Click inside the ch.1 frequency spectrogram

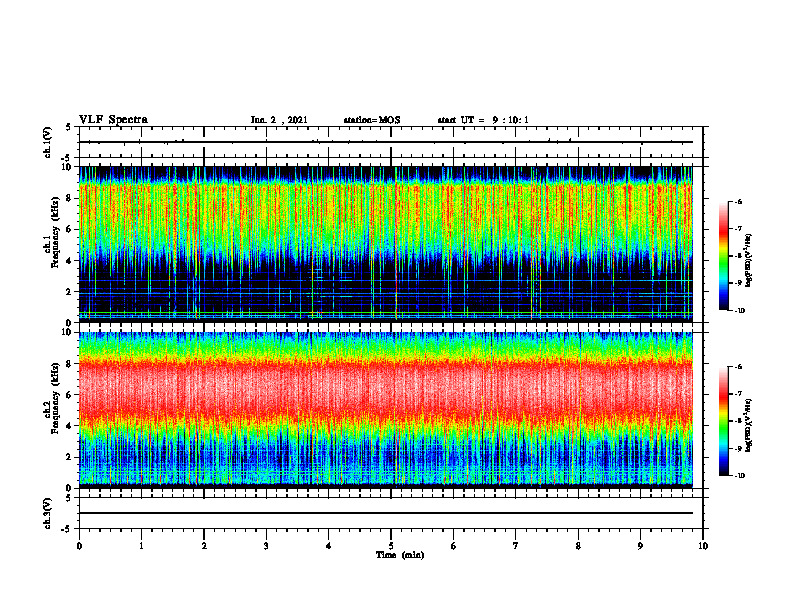point(386,244)
